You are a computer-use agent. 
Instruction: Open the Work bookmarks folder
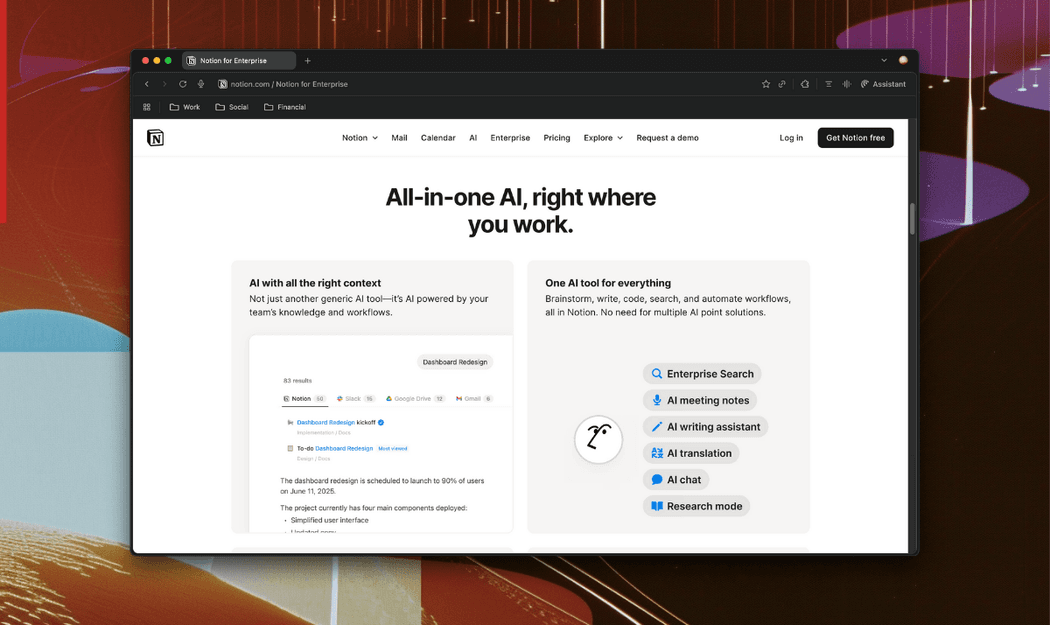[x=185, y=107]
